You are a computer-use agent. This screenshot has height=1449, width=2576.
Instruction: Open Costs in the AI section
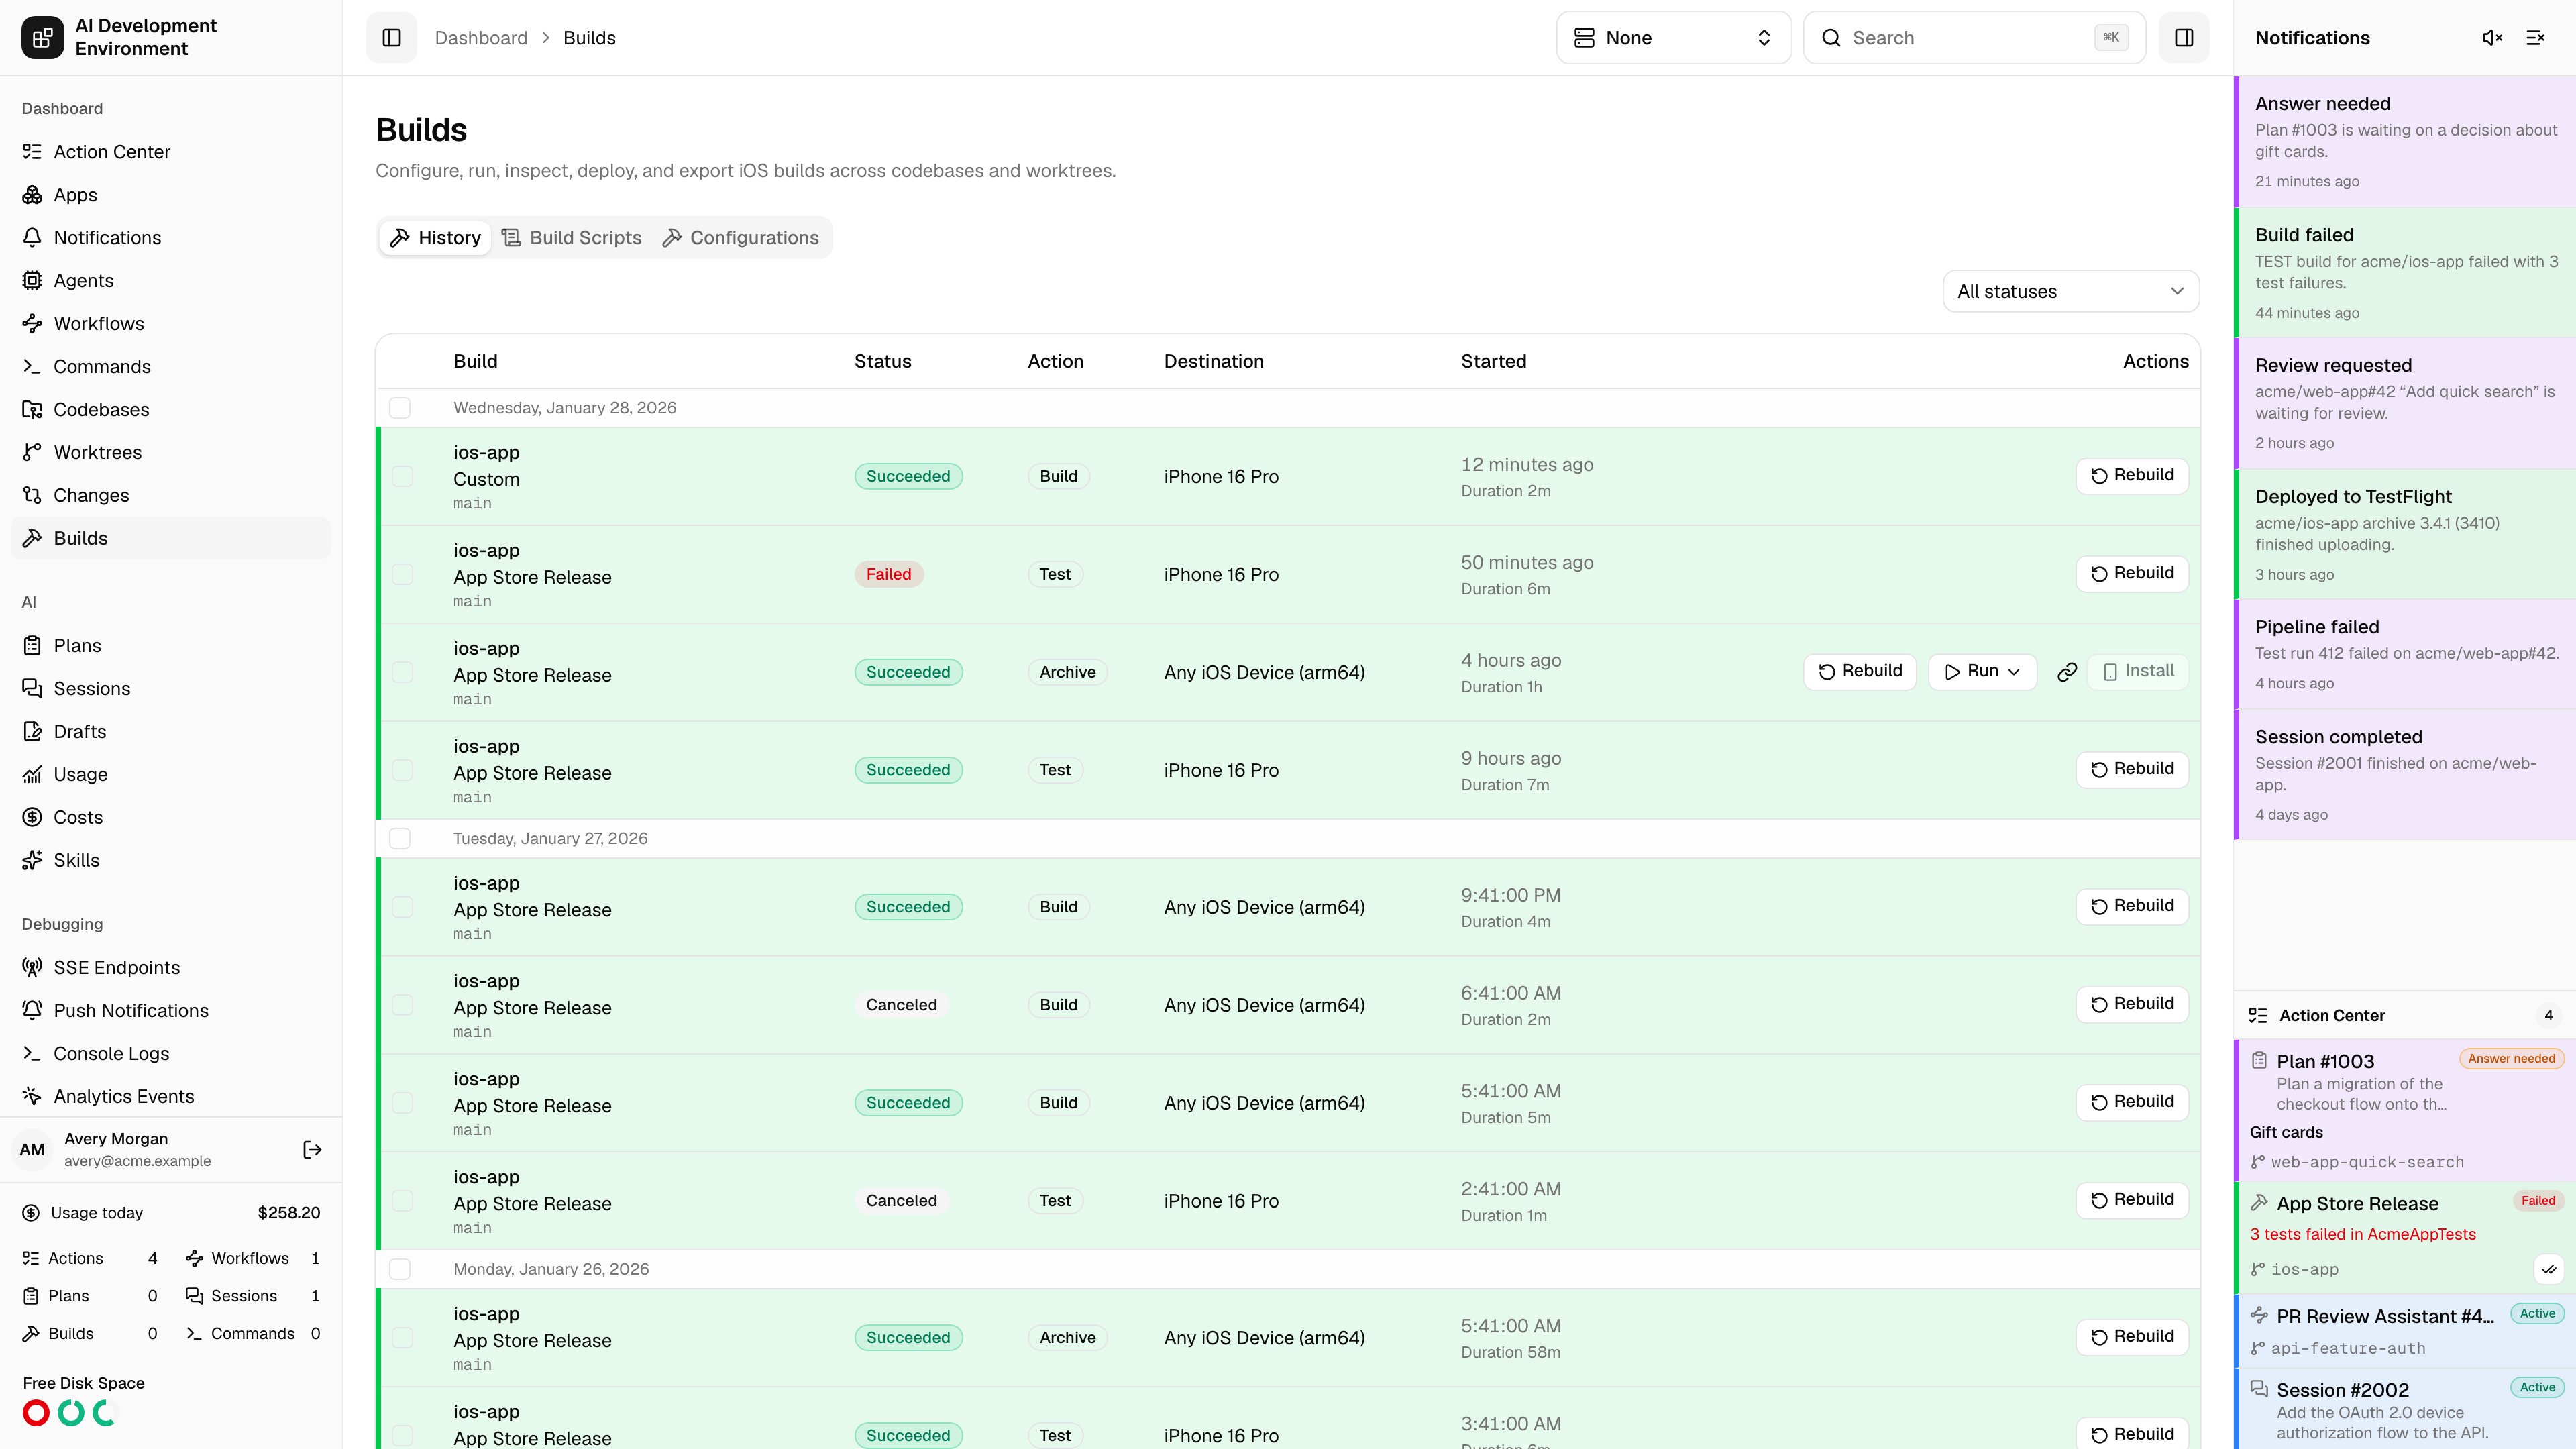[171, 818]
